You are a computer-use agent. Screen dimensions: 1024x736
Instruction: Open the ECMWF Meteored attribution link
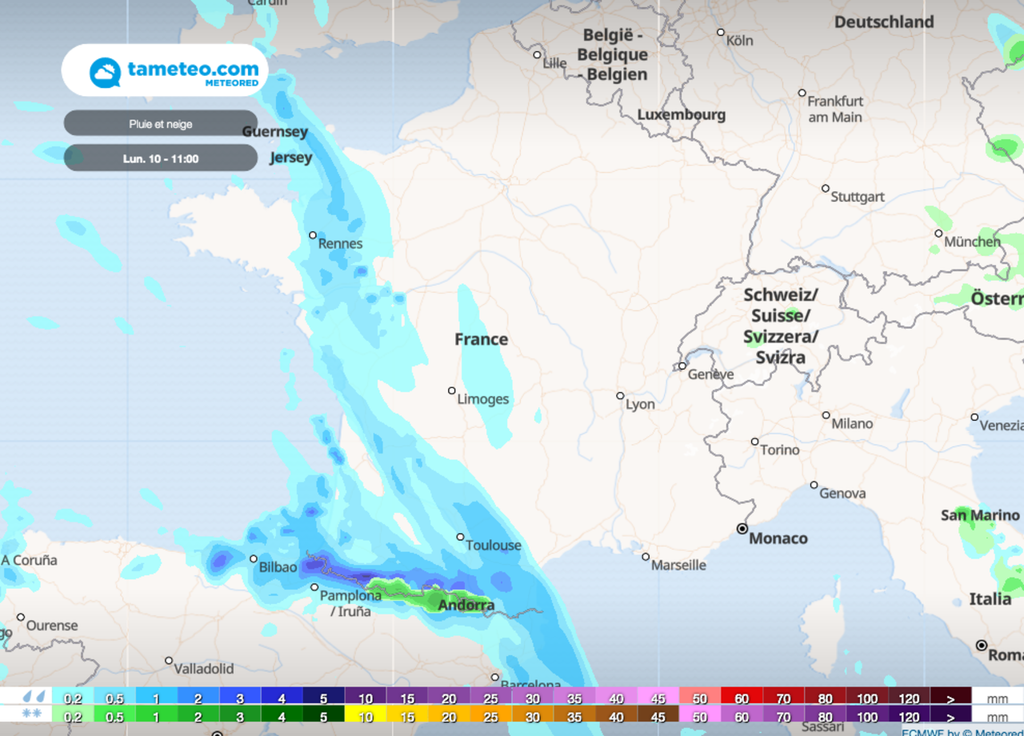coord(963,731)
